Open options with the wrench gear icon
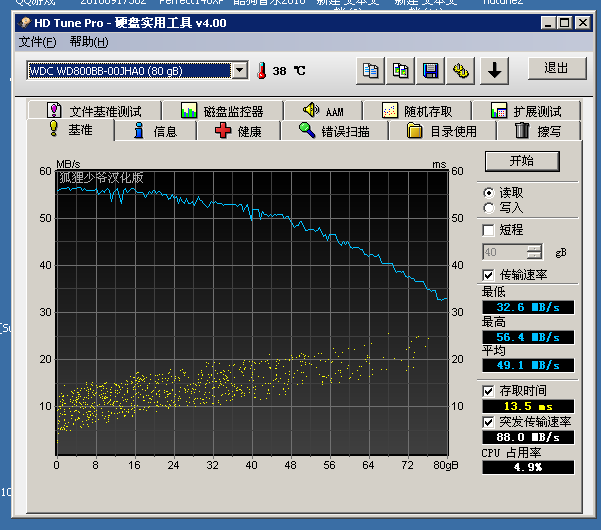The height and width of the screenshot is (530, 601). (460, 71)
